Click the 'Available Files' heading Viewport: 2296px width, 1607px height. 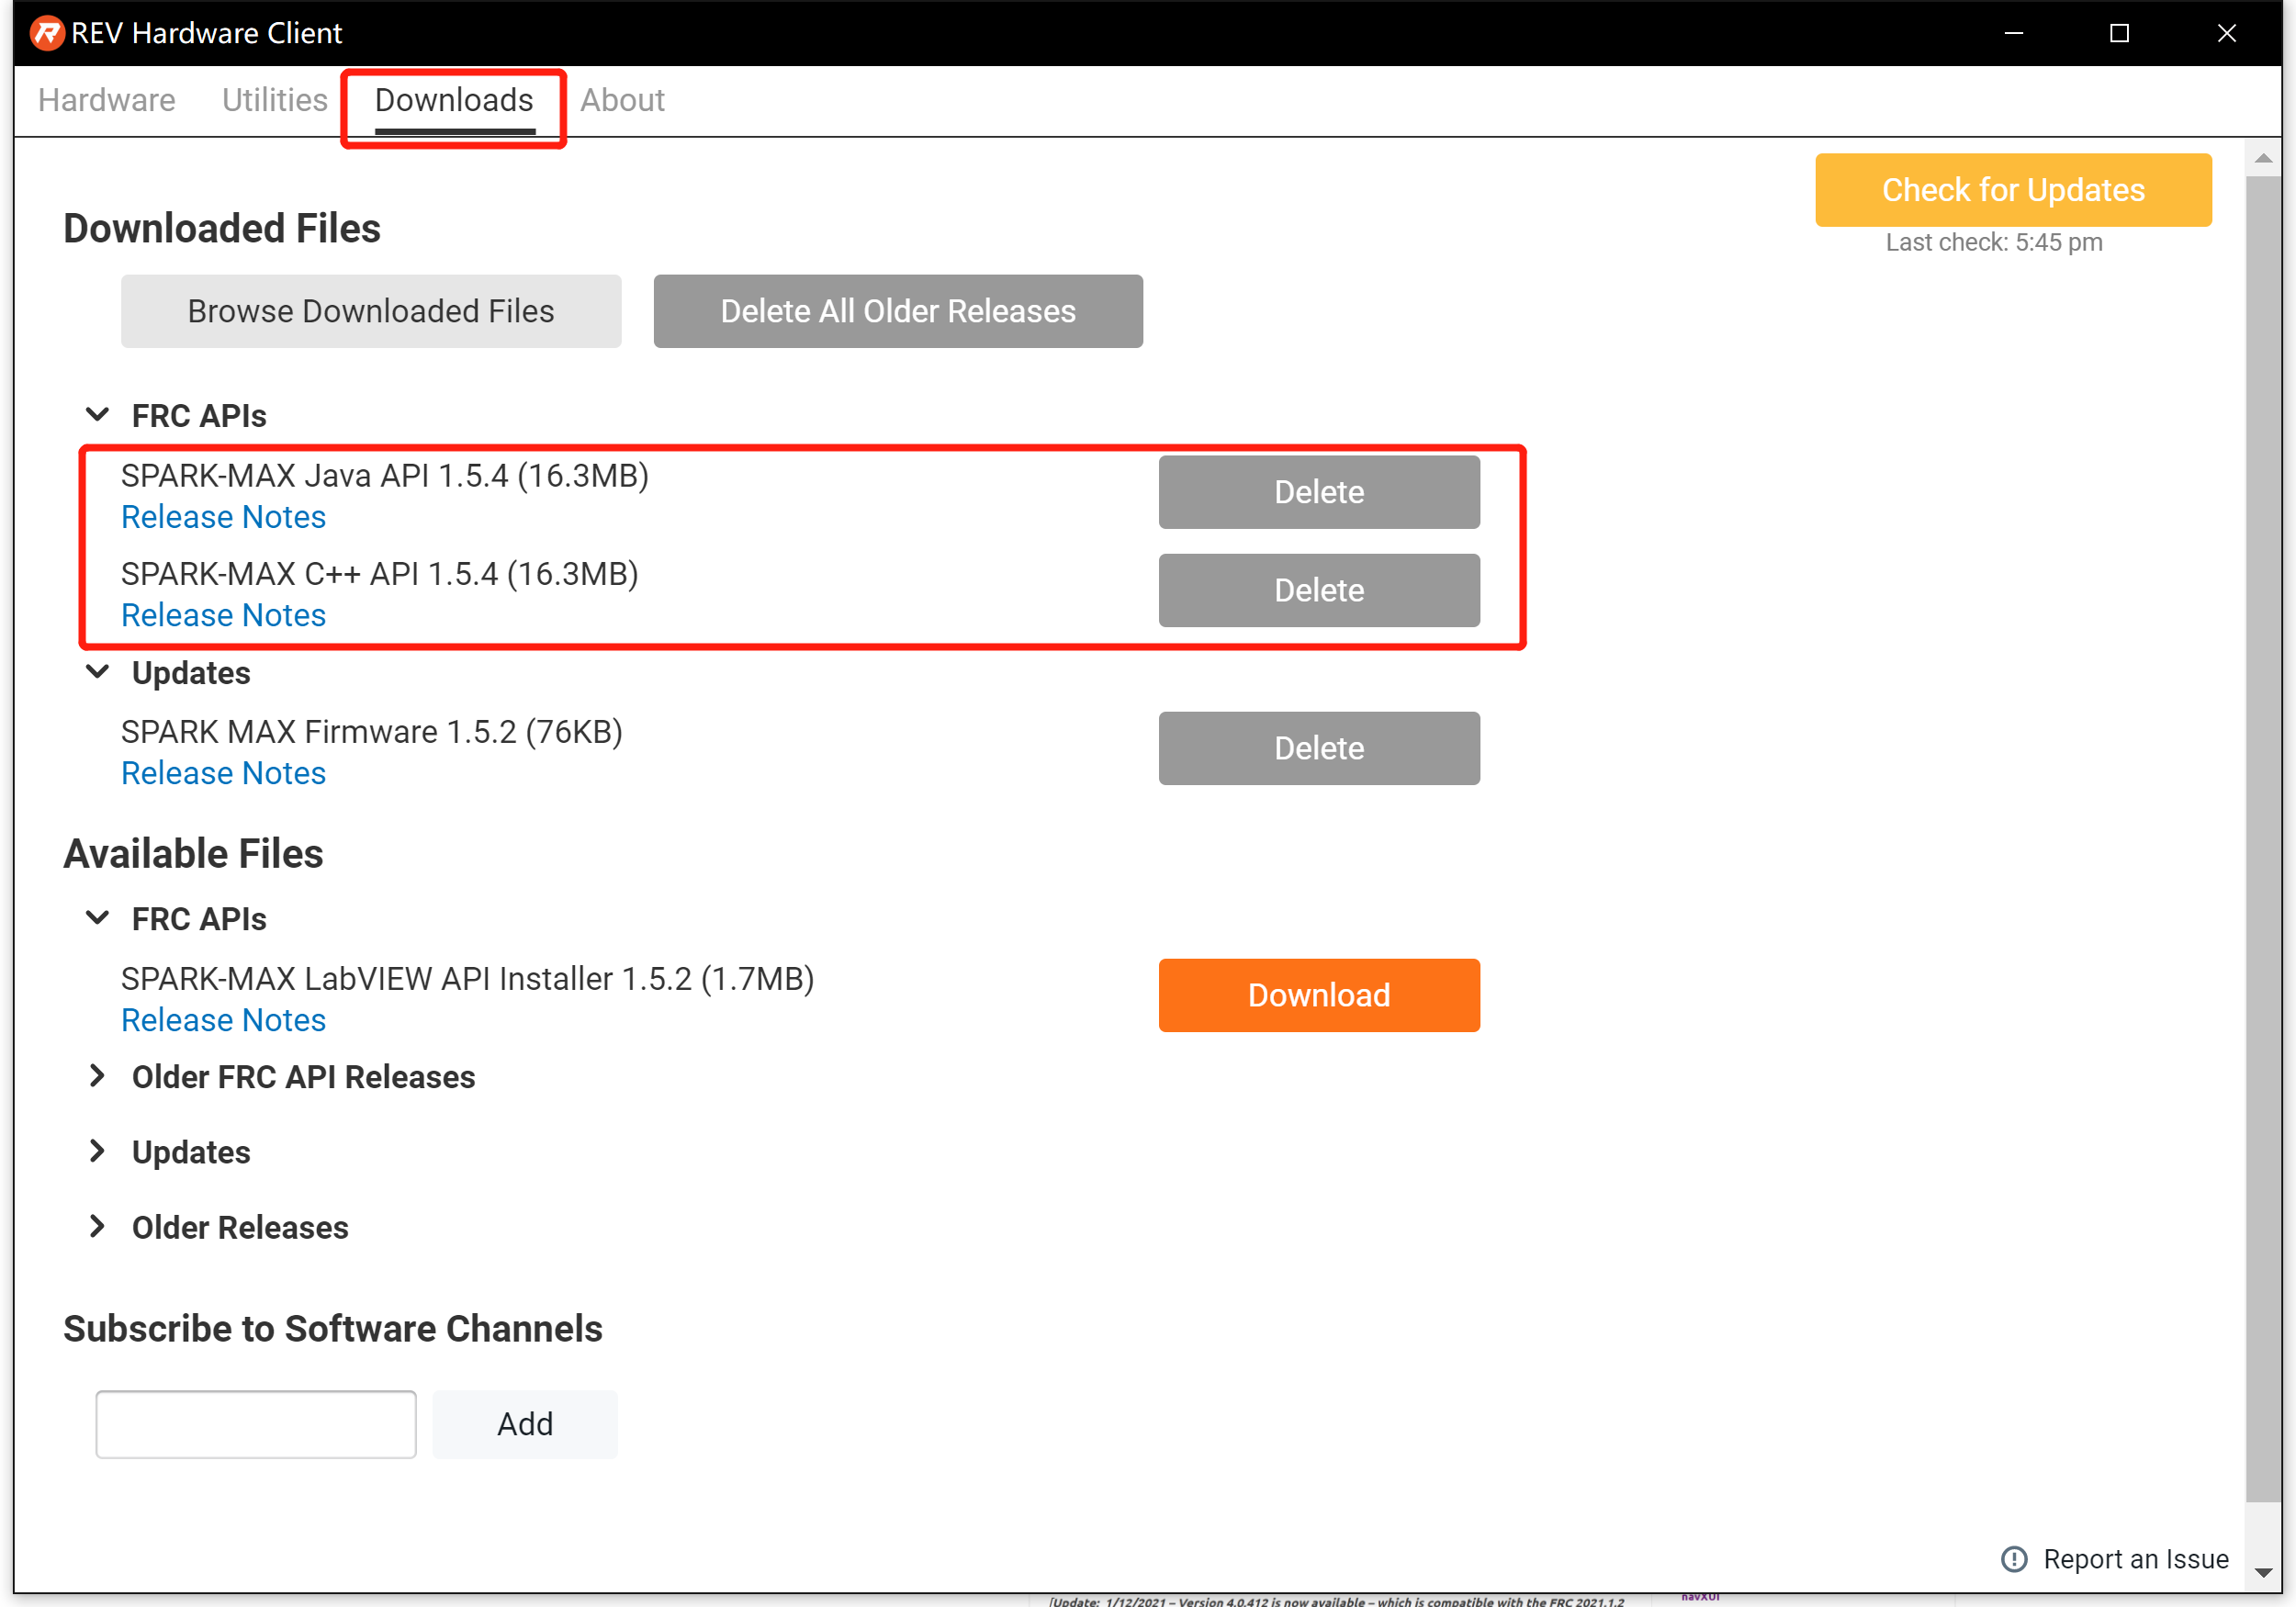pyautogui.click(x=193, y=854)
